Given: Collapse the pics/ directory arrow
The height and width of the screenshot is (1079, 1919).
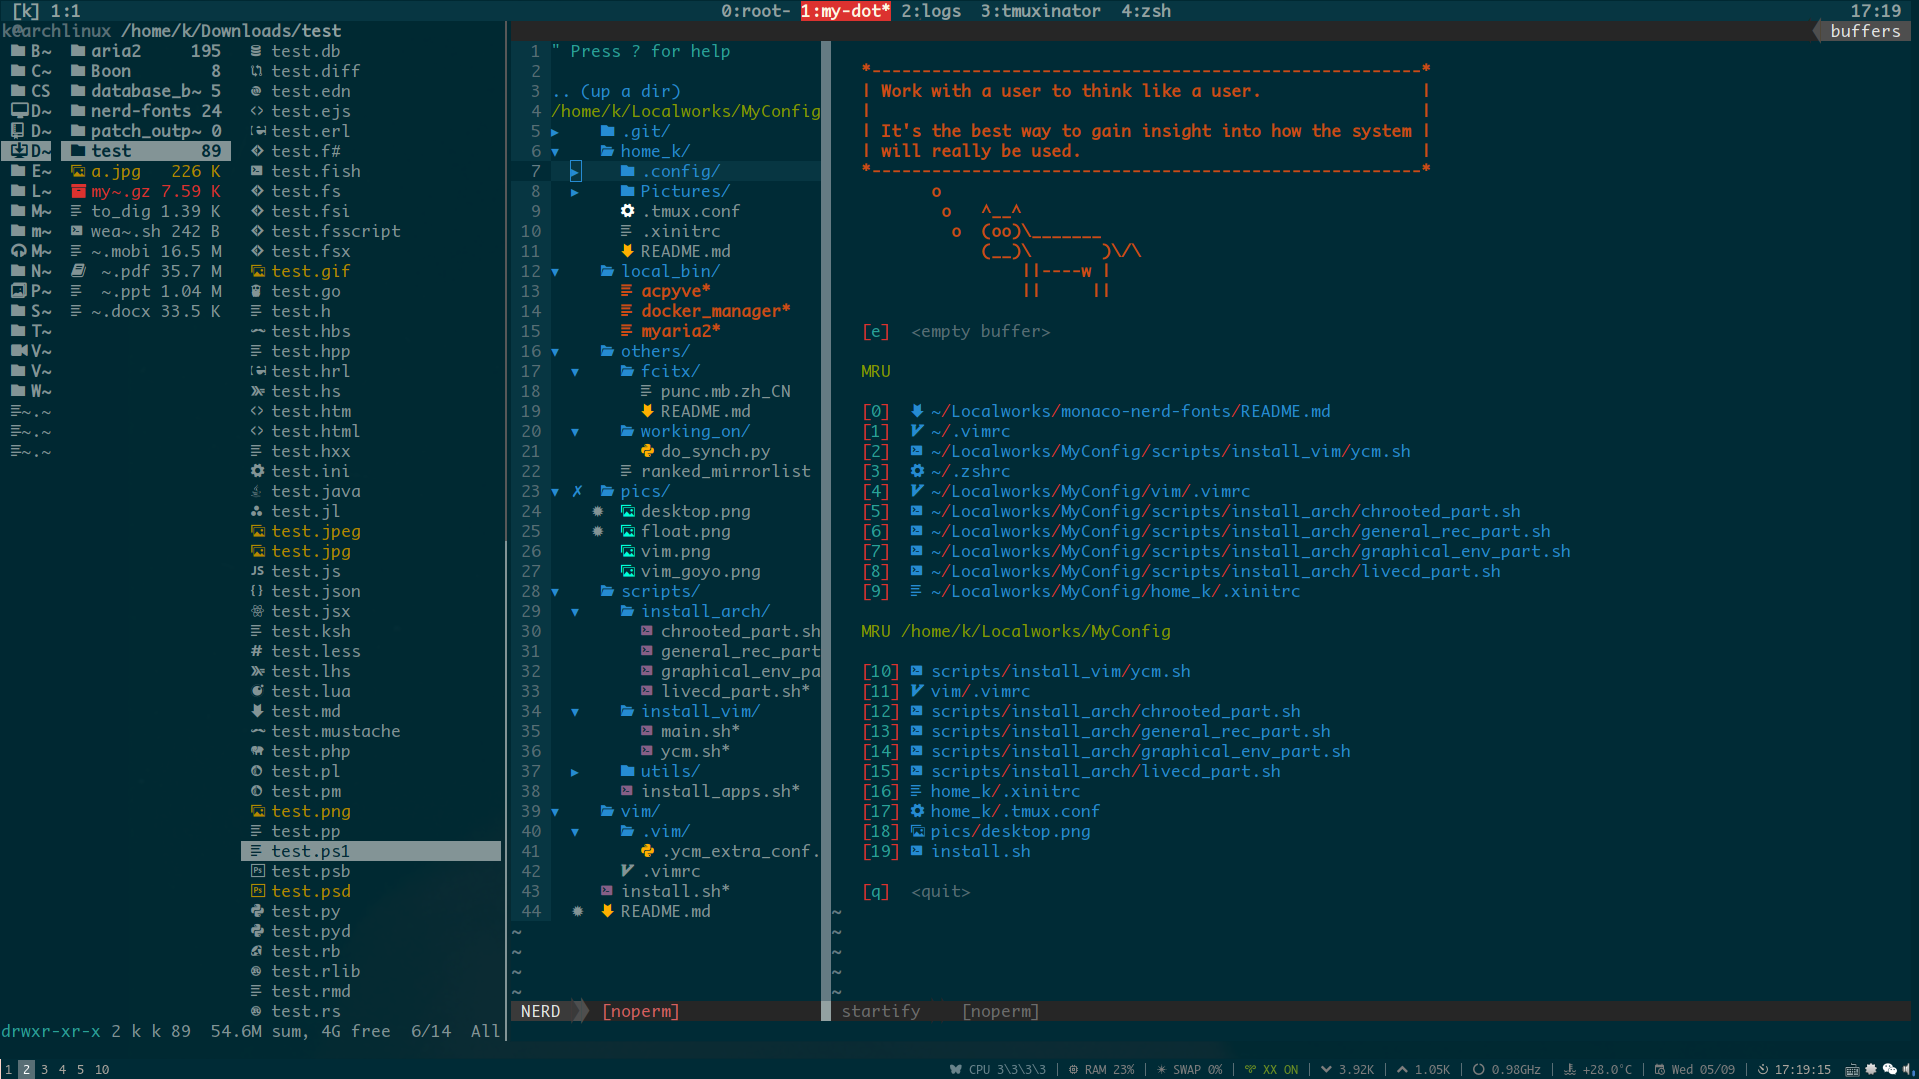Looking at the screenshot, I should pyautogui.click(x=555, y=491).
